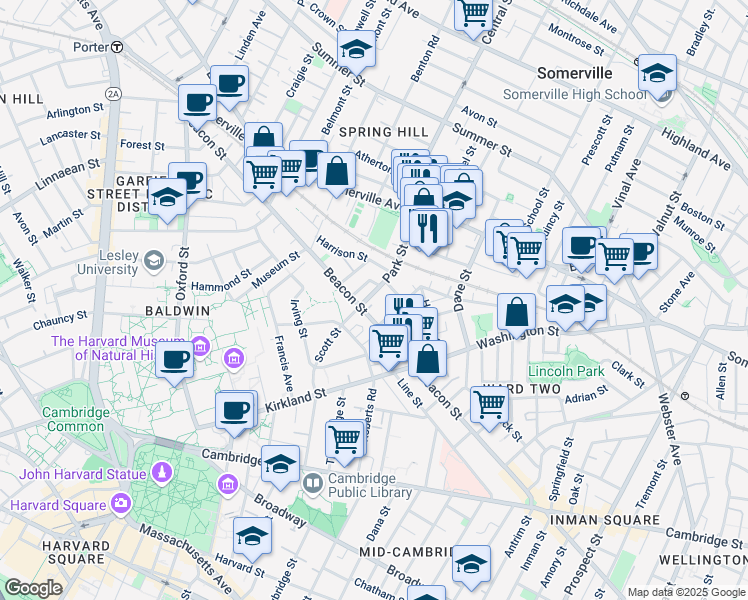Open the school marker near Garfield Street district
The image size is (748, 600).
coord(167,199)
